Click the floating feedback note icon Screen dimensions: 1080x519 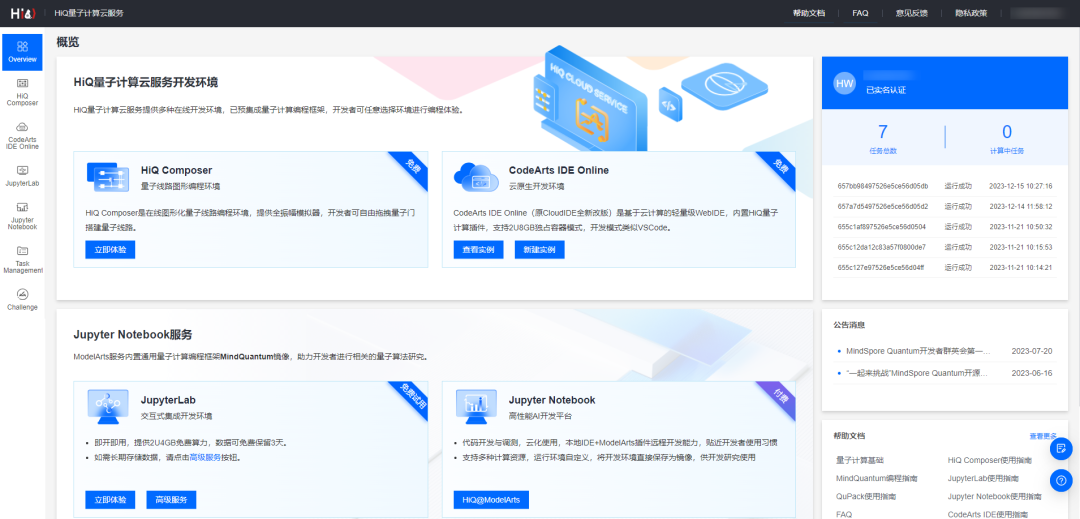coord(1061,448)
